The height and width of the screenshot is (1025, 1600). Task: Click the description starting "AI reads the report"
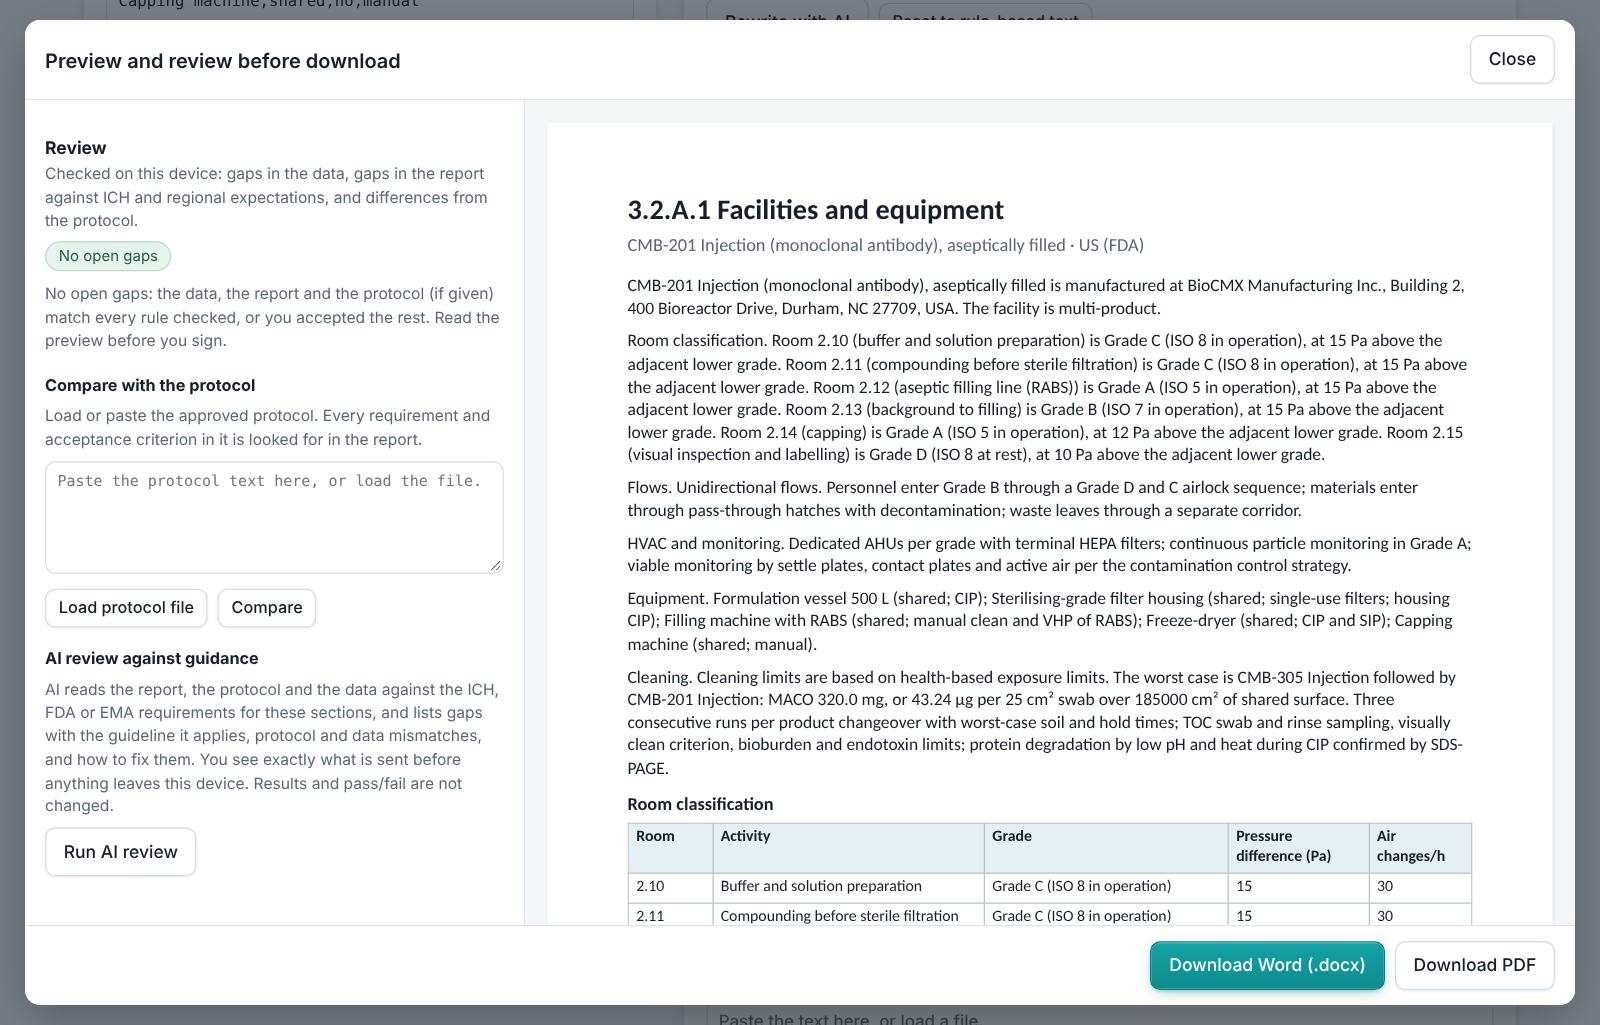click(272, 747)
